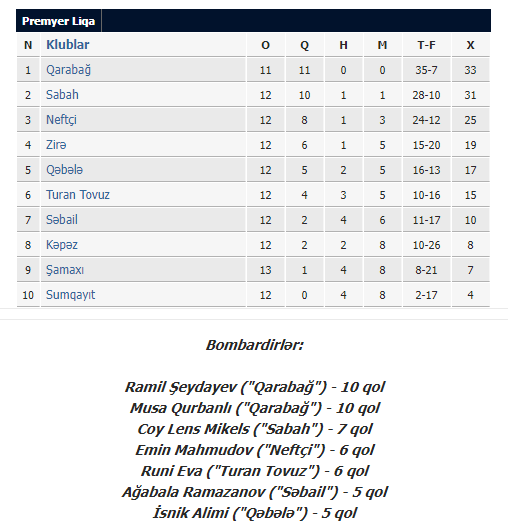508x528 pixels.
Task: Click Qarabağ's 35-7 goal difference cell
Action: tap(427, 70)
